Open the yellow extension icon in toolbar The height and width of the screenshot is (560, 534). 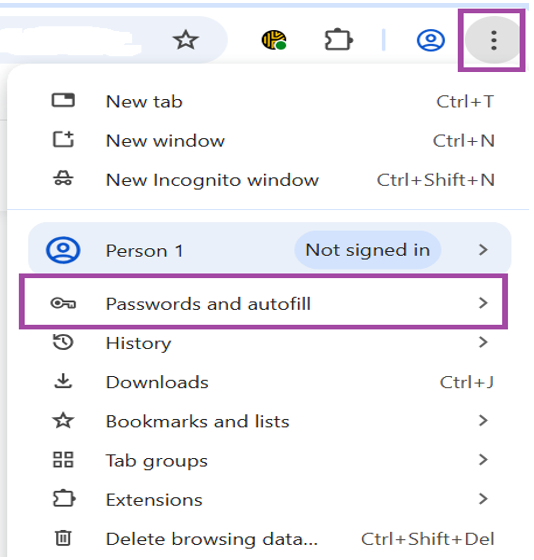pyautogui.click(x=274, y=40)
